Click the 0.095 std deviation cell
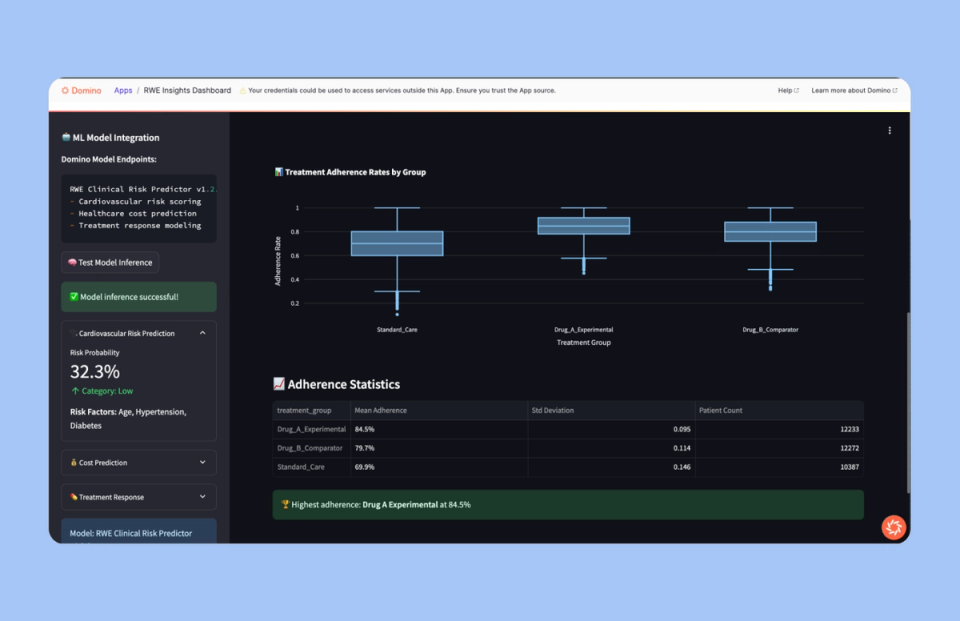 pos(611,429)
